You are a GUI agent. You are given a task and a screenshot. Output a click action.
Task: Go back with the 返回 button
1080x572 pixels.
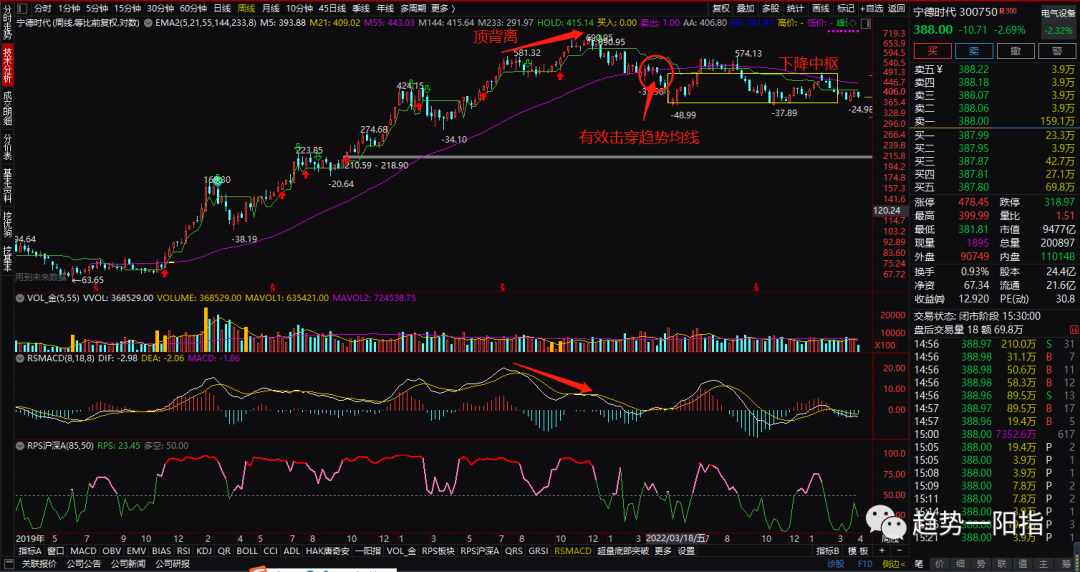point(896,8)
